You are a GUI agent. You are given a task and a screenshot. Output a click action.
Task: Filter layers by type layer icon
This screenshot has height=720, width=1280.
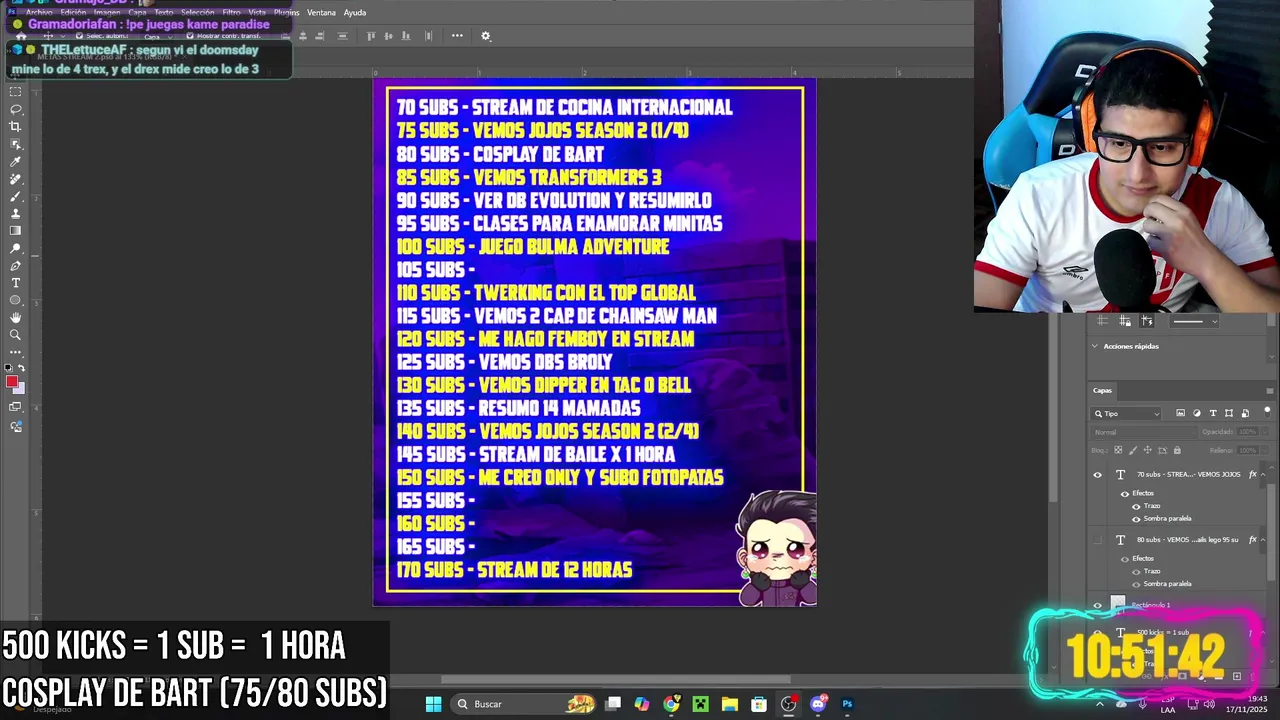1213,413
